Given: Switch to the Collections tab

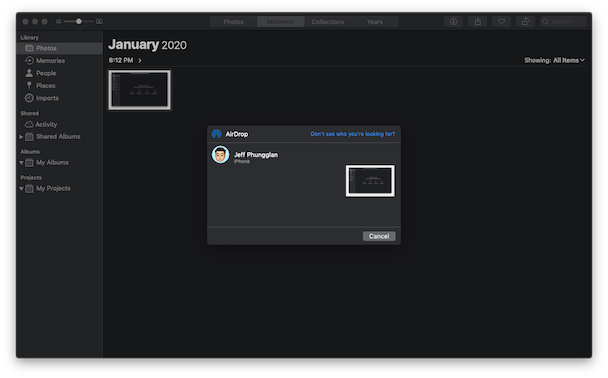Looking at the screenshot, I should 328,22.
